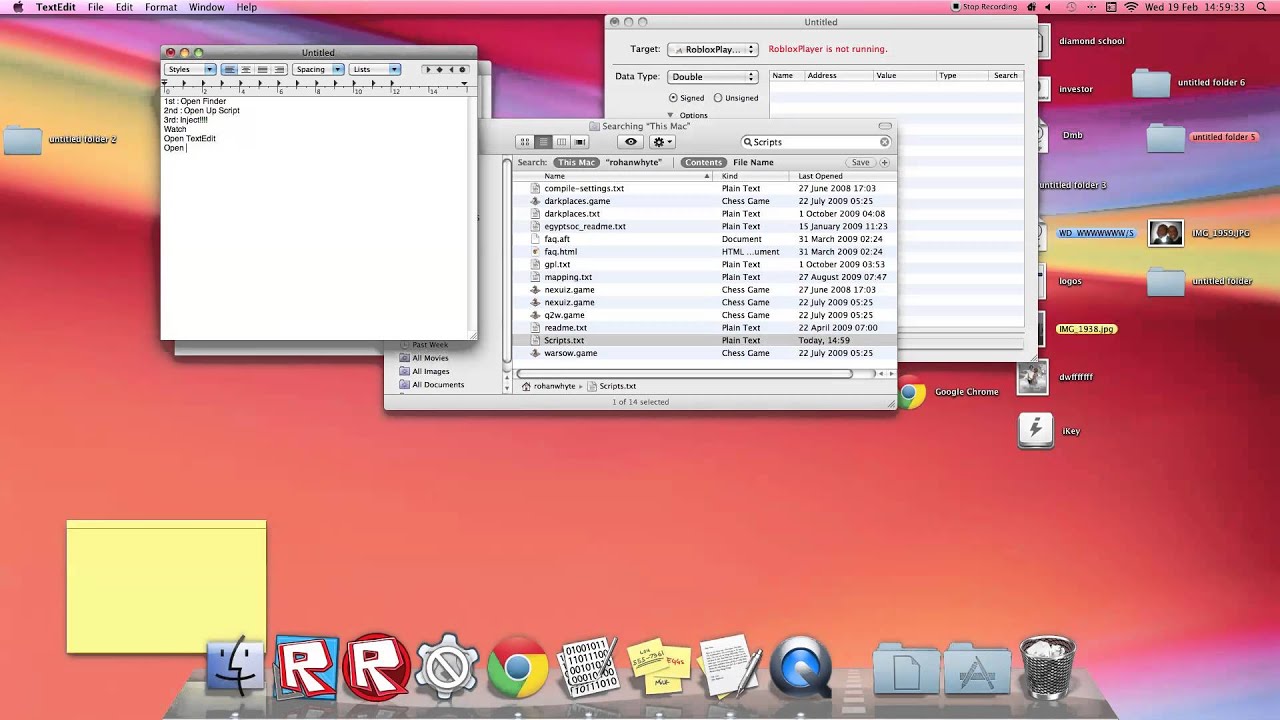
Task: Center align text in TextEdit
Action: tap(246, 70)
